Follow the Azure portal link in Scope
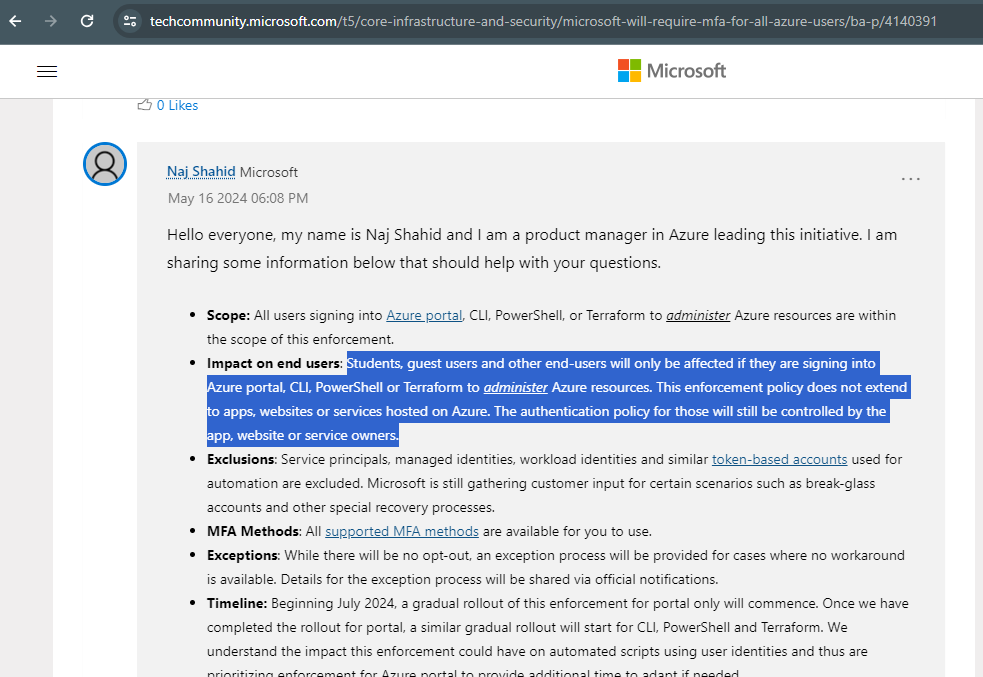The image size is (983, 677). tap(424, 315)
